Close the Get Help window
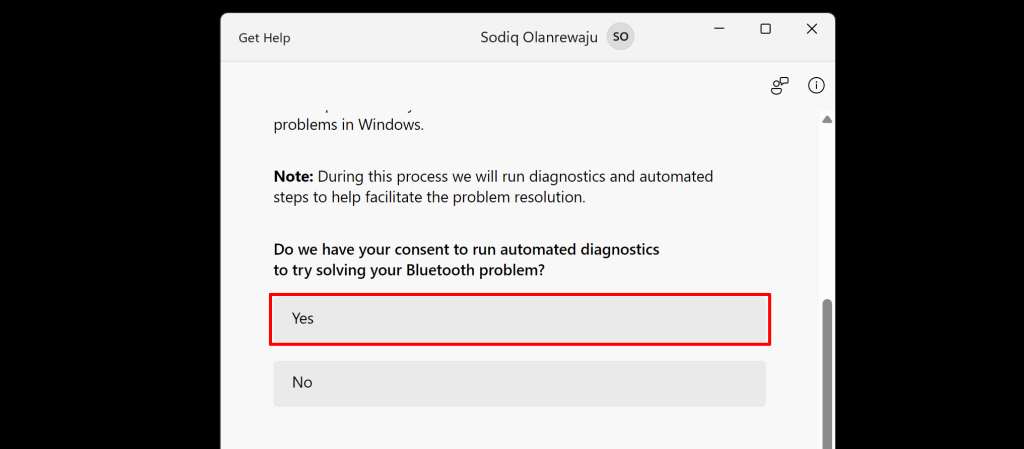The image size is (1024, 449). pyautogui.click(x=811, y=30)
